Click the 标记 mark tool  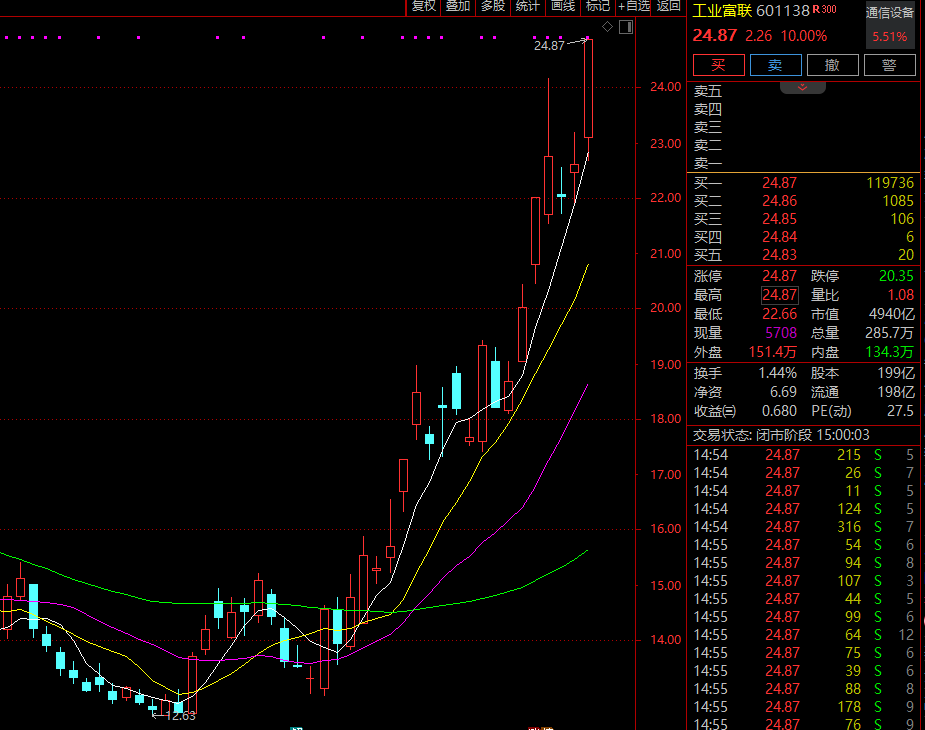598,6
